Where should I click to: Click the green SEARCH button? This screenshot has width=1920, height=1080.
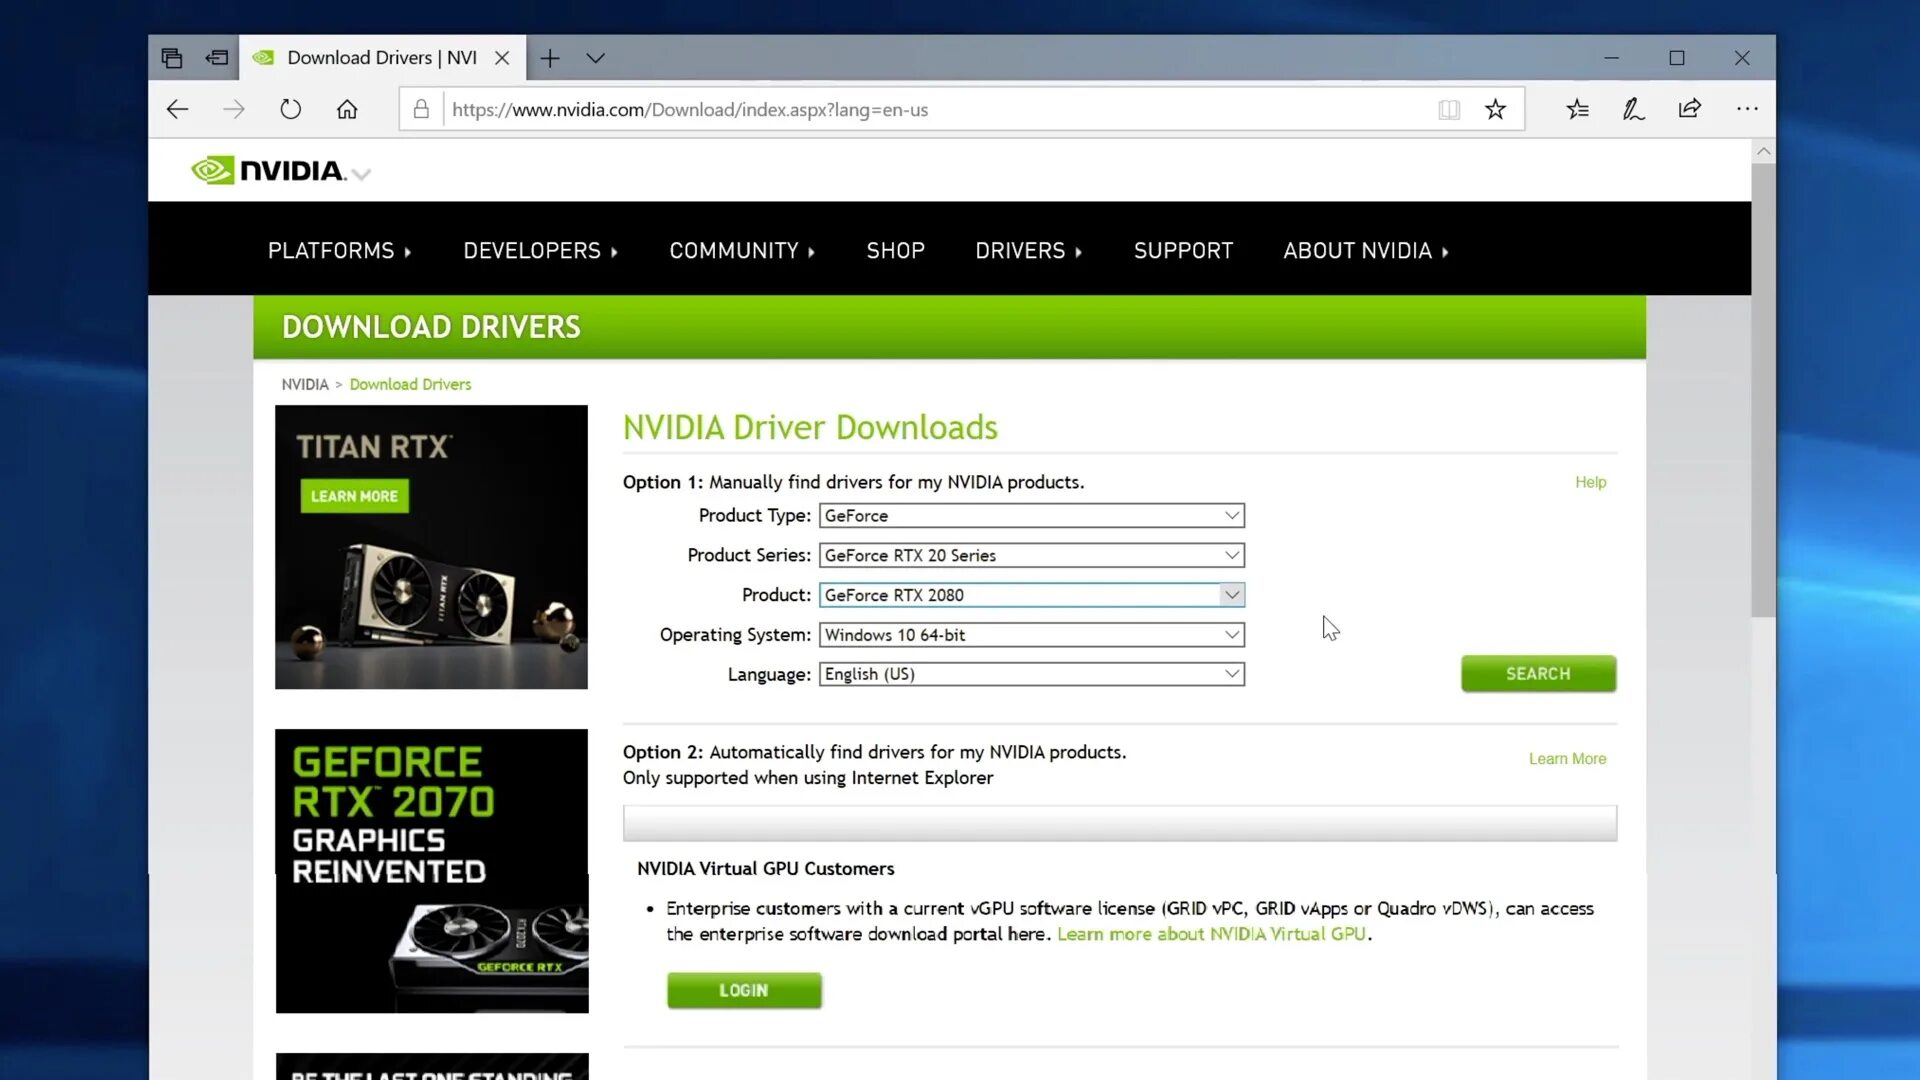tap(1537, 674)
